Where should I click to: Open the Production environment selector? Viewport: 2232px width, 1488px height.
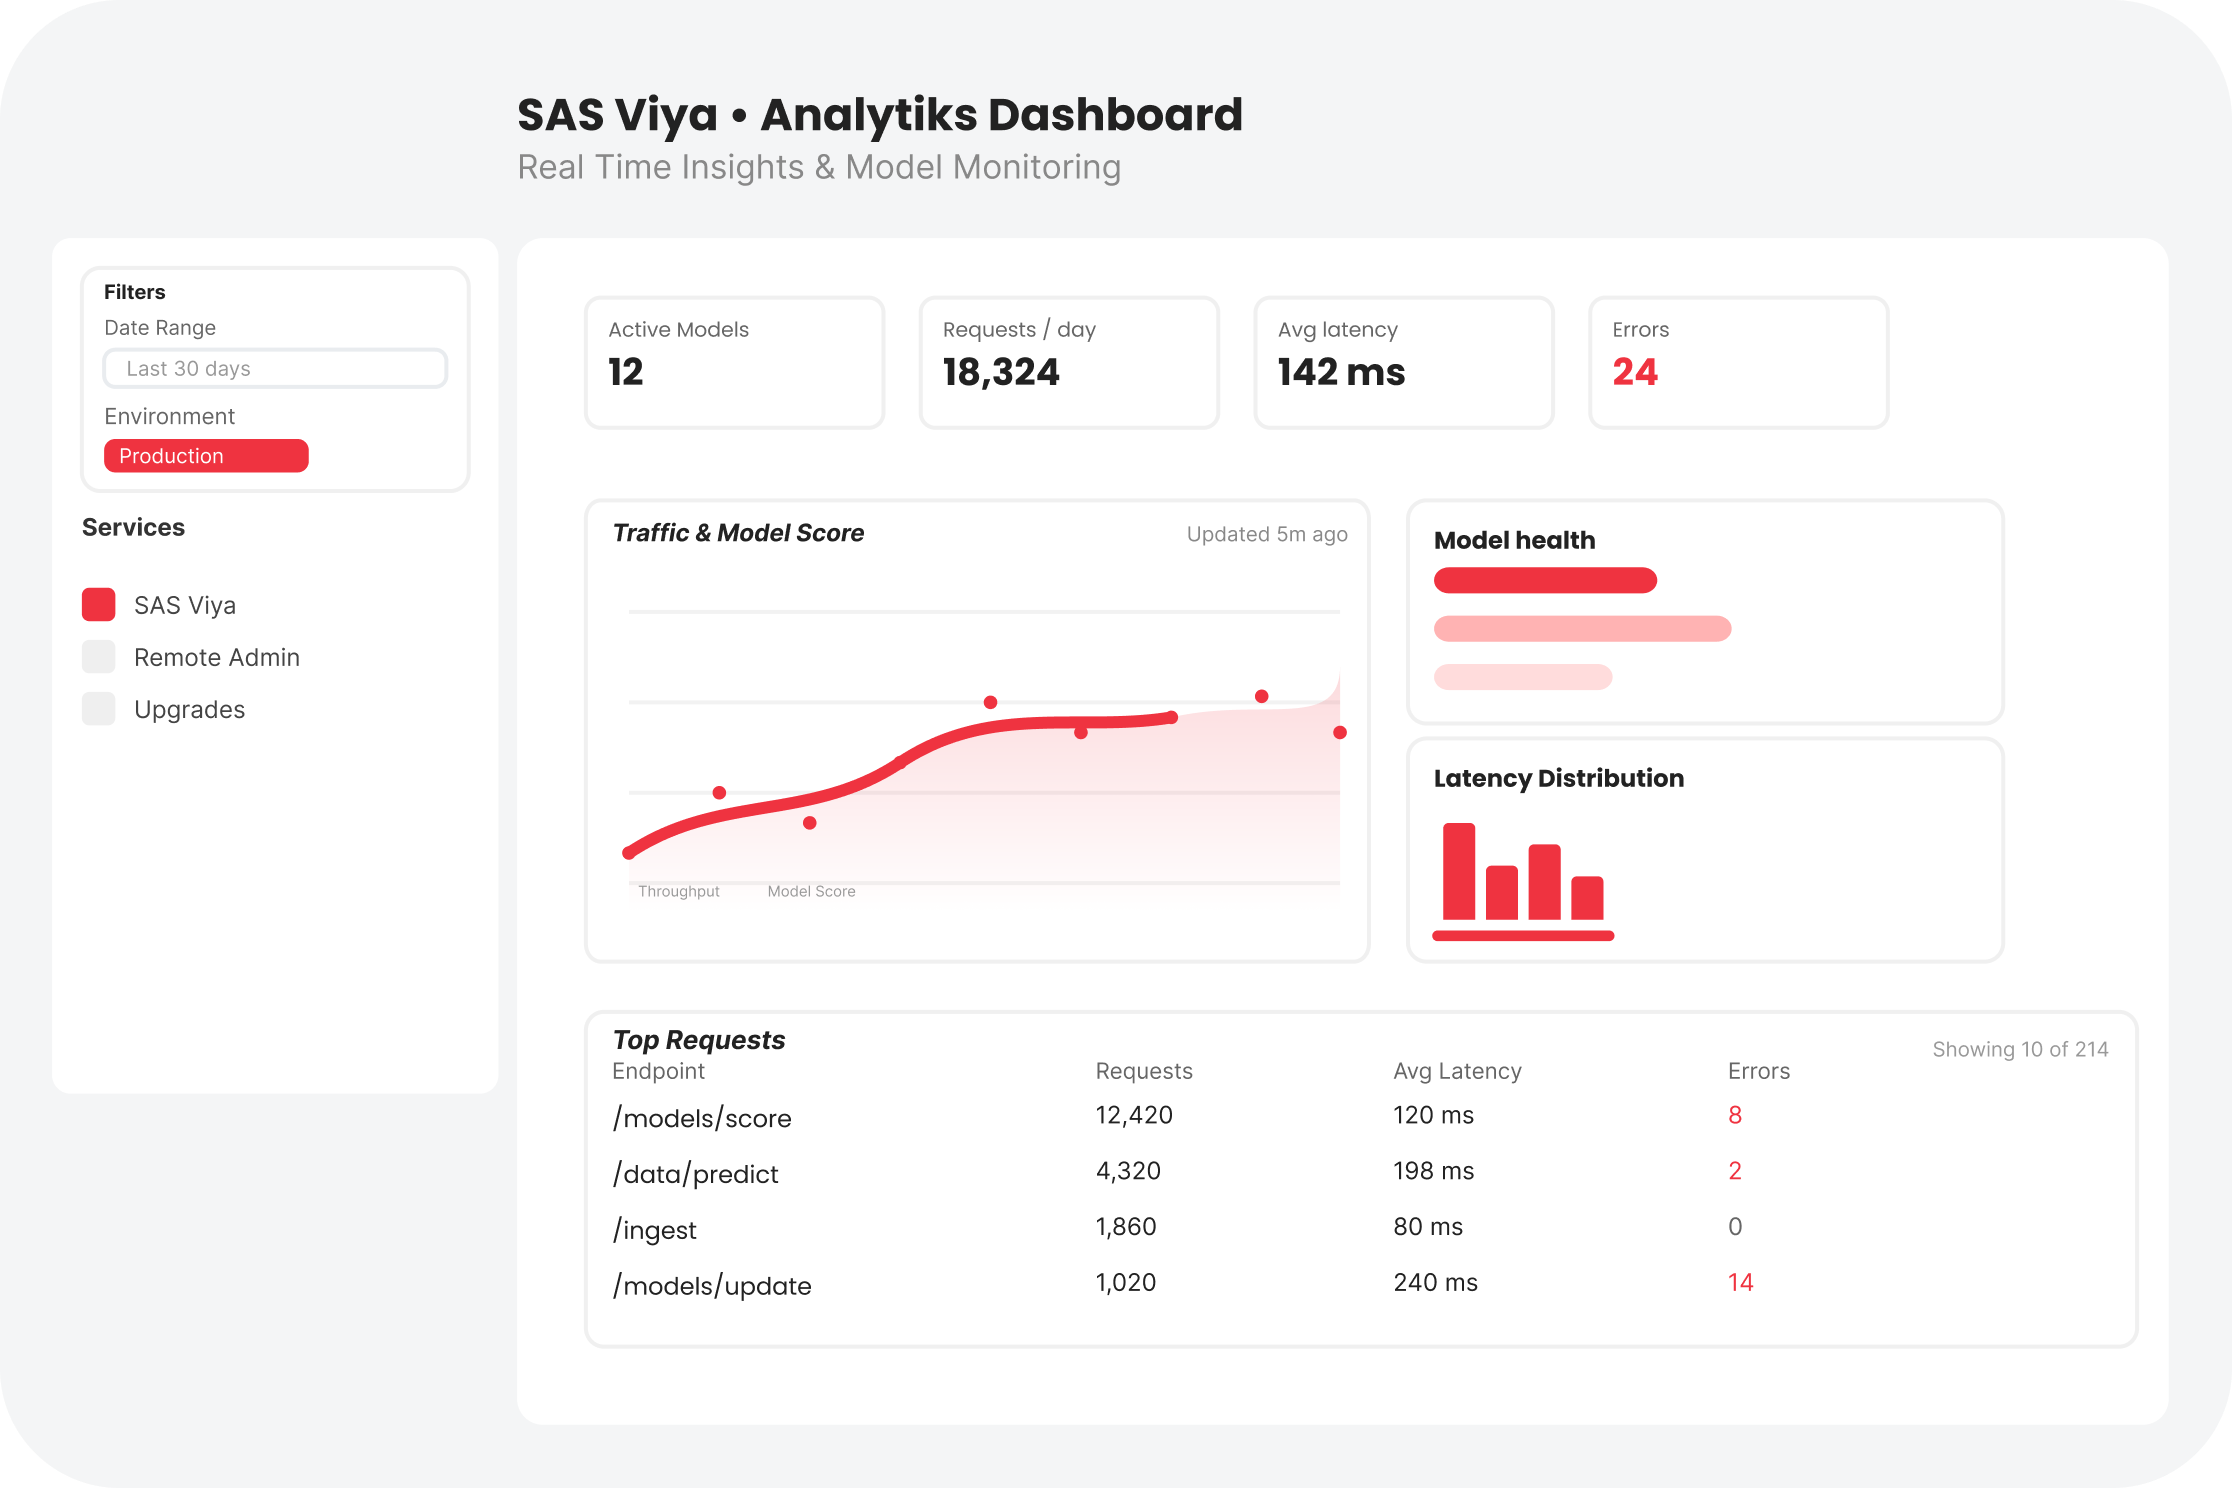tap(206, 455)
